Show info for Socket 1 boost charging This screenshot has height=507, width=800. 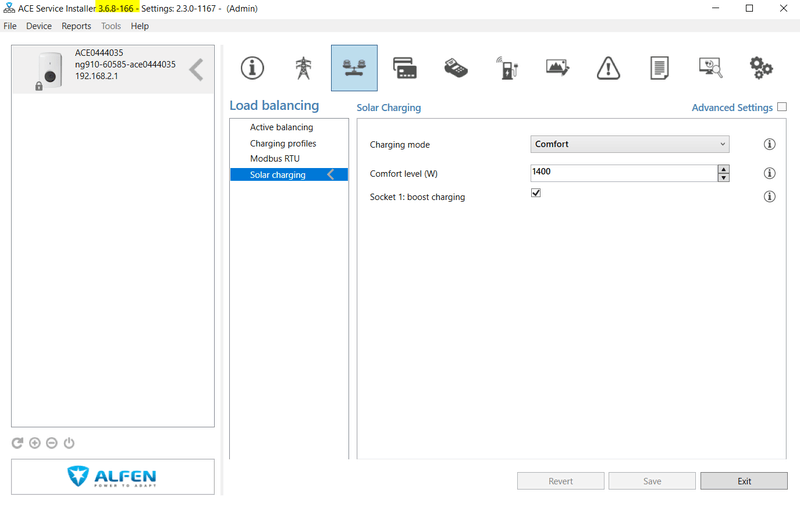point(769,196)
